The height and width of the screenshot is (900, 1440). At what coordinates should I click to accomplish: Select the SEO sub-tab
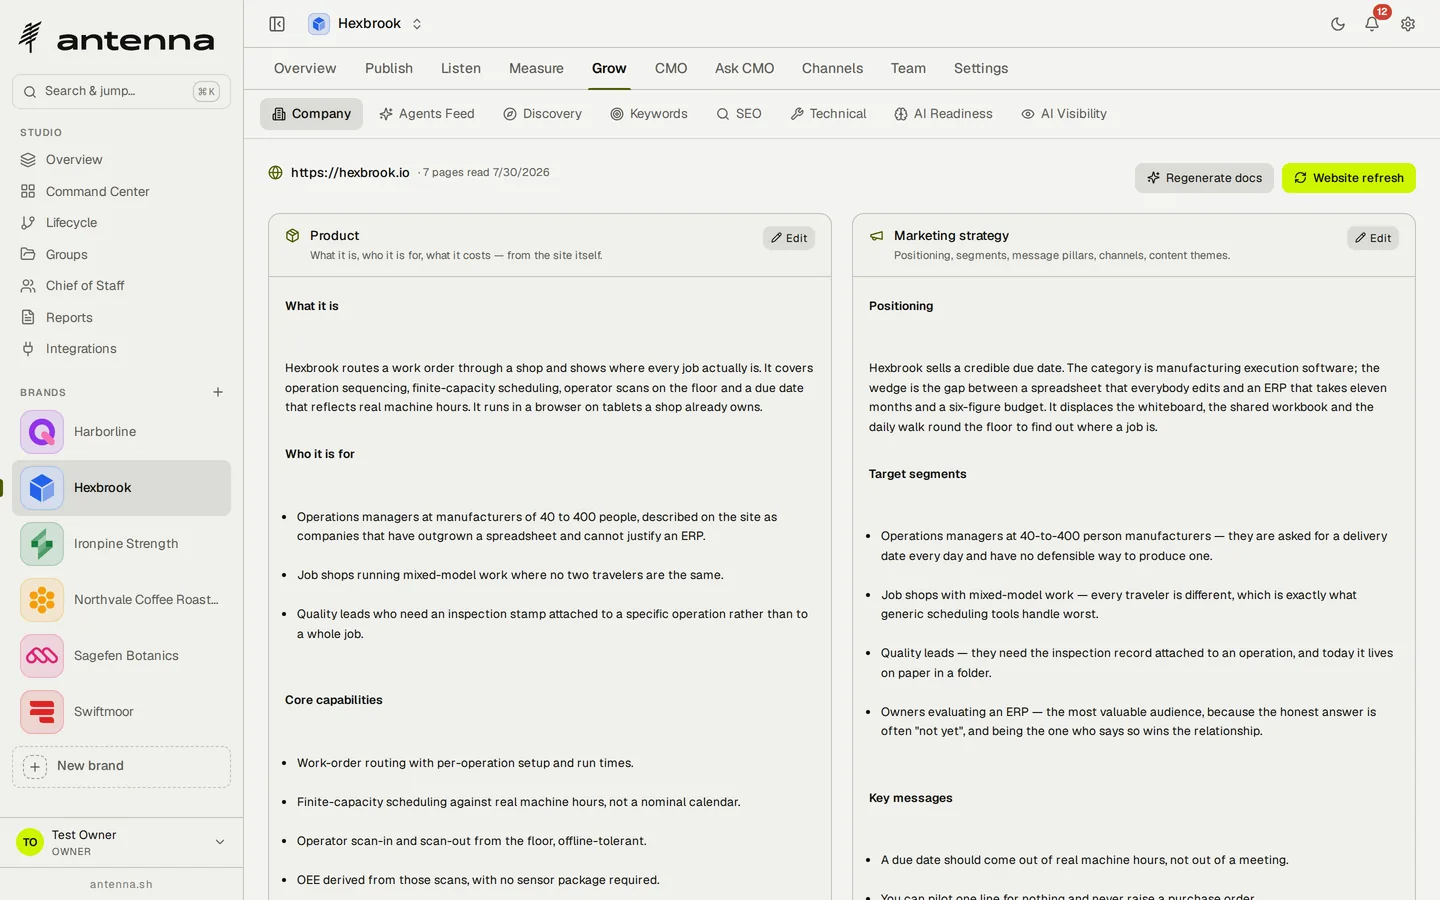[739, 114]
